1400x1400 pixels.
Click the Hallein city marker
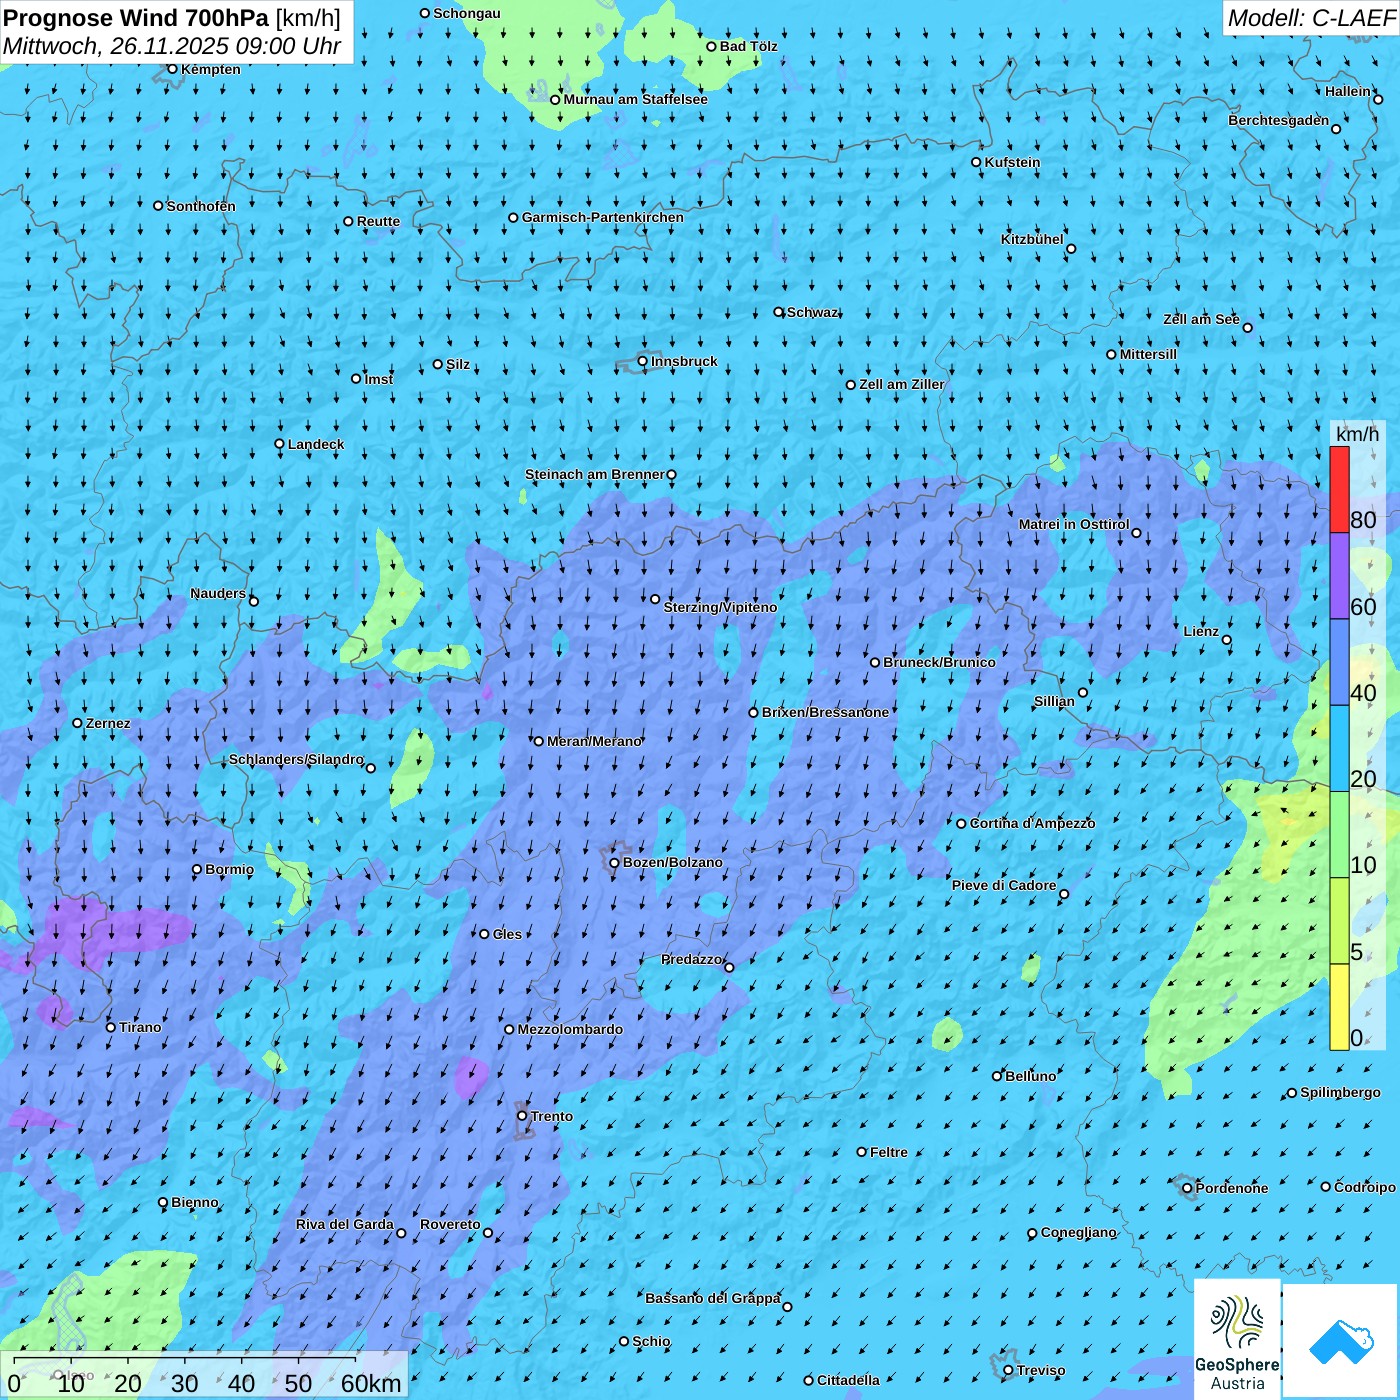coord(1378,99)
